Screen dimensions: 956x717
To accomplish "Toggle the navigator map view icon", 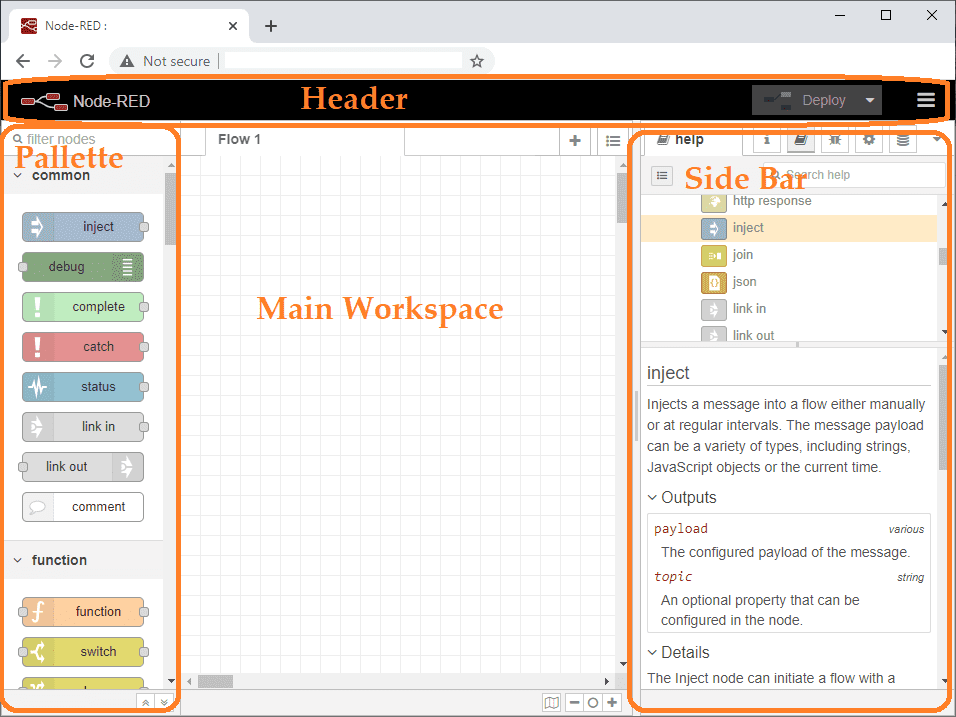I will [x=551, y=703].
